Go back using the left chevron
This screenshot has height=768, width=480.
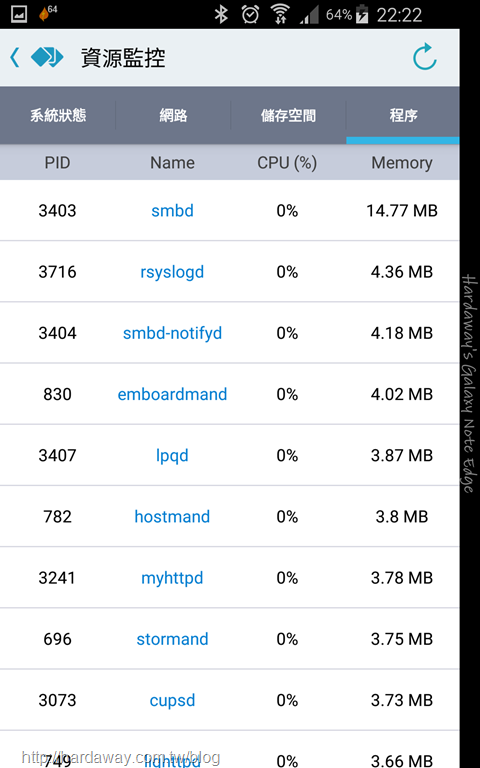[15, 57]
